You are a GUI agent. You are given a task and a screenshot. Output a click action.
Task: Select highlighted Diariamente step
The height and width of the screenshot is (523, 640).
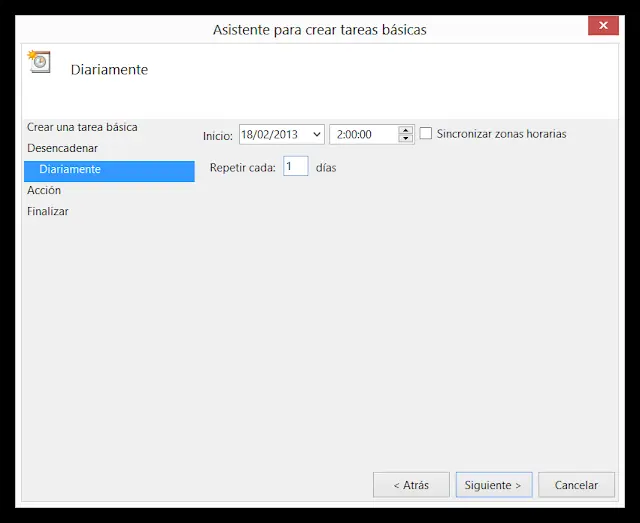pyautogui.click(x=109, y=171)
